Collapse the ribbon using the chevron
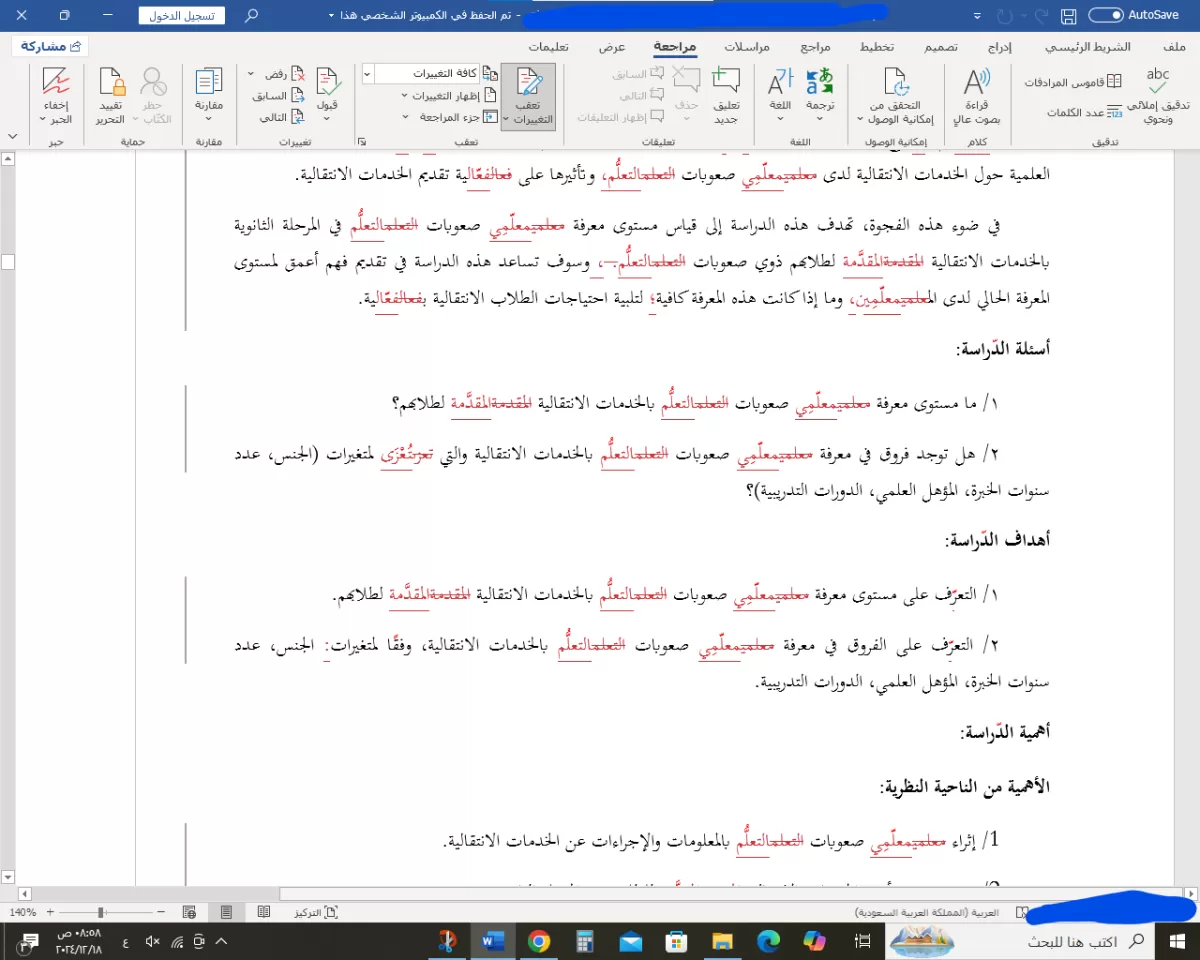The image size is (1200, 960). (12, 135)
